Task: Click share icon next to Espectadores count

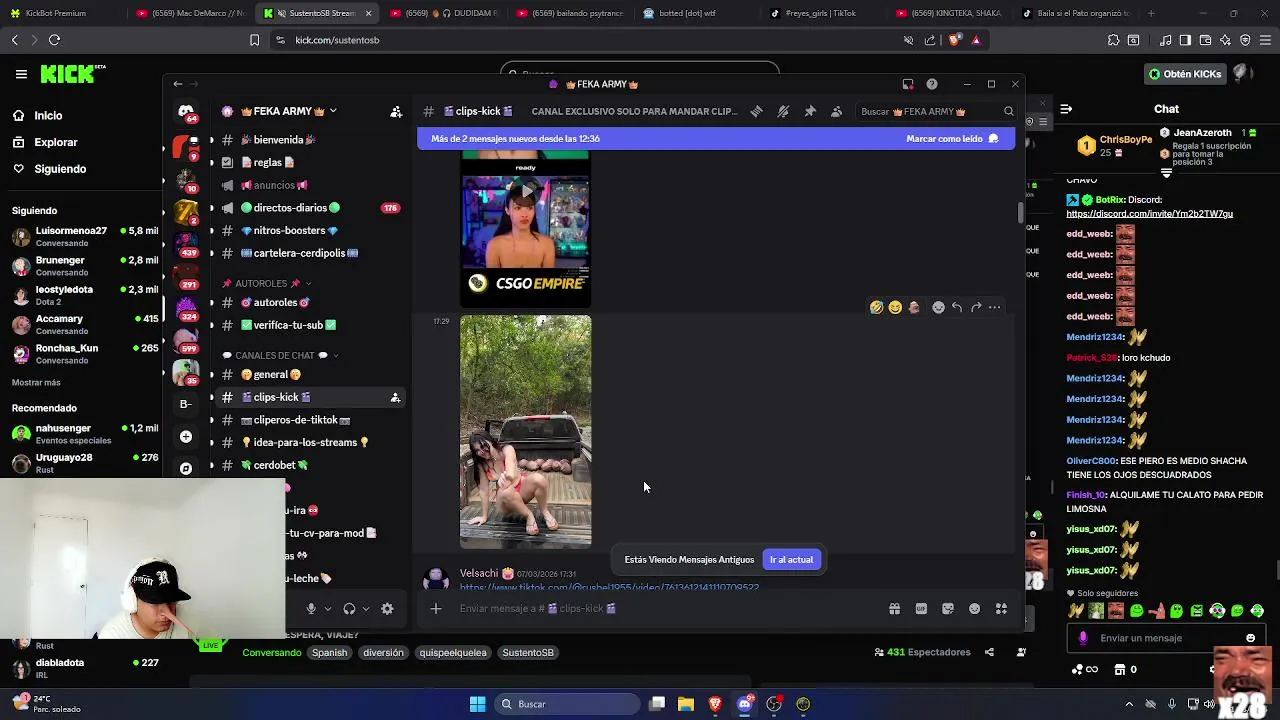Action: (989, 652)
